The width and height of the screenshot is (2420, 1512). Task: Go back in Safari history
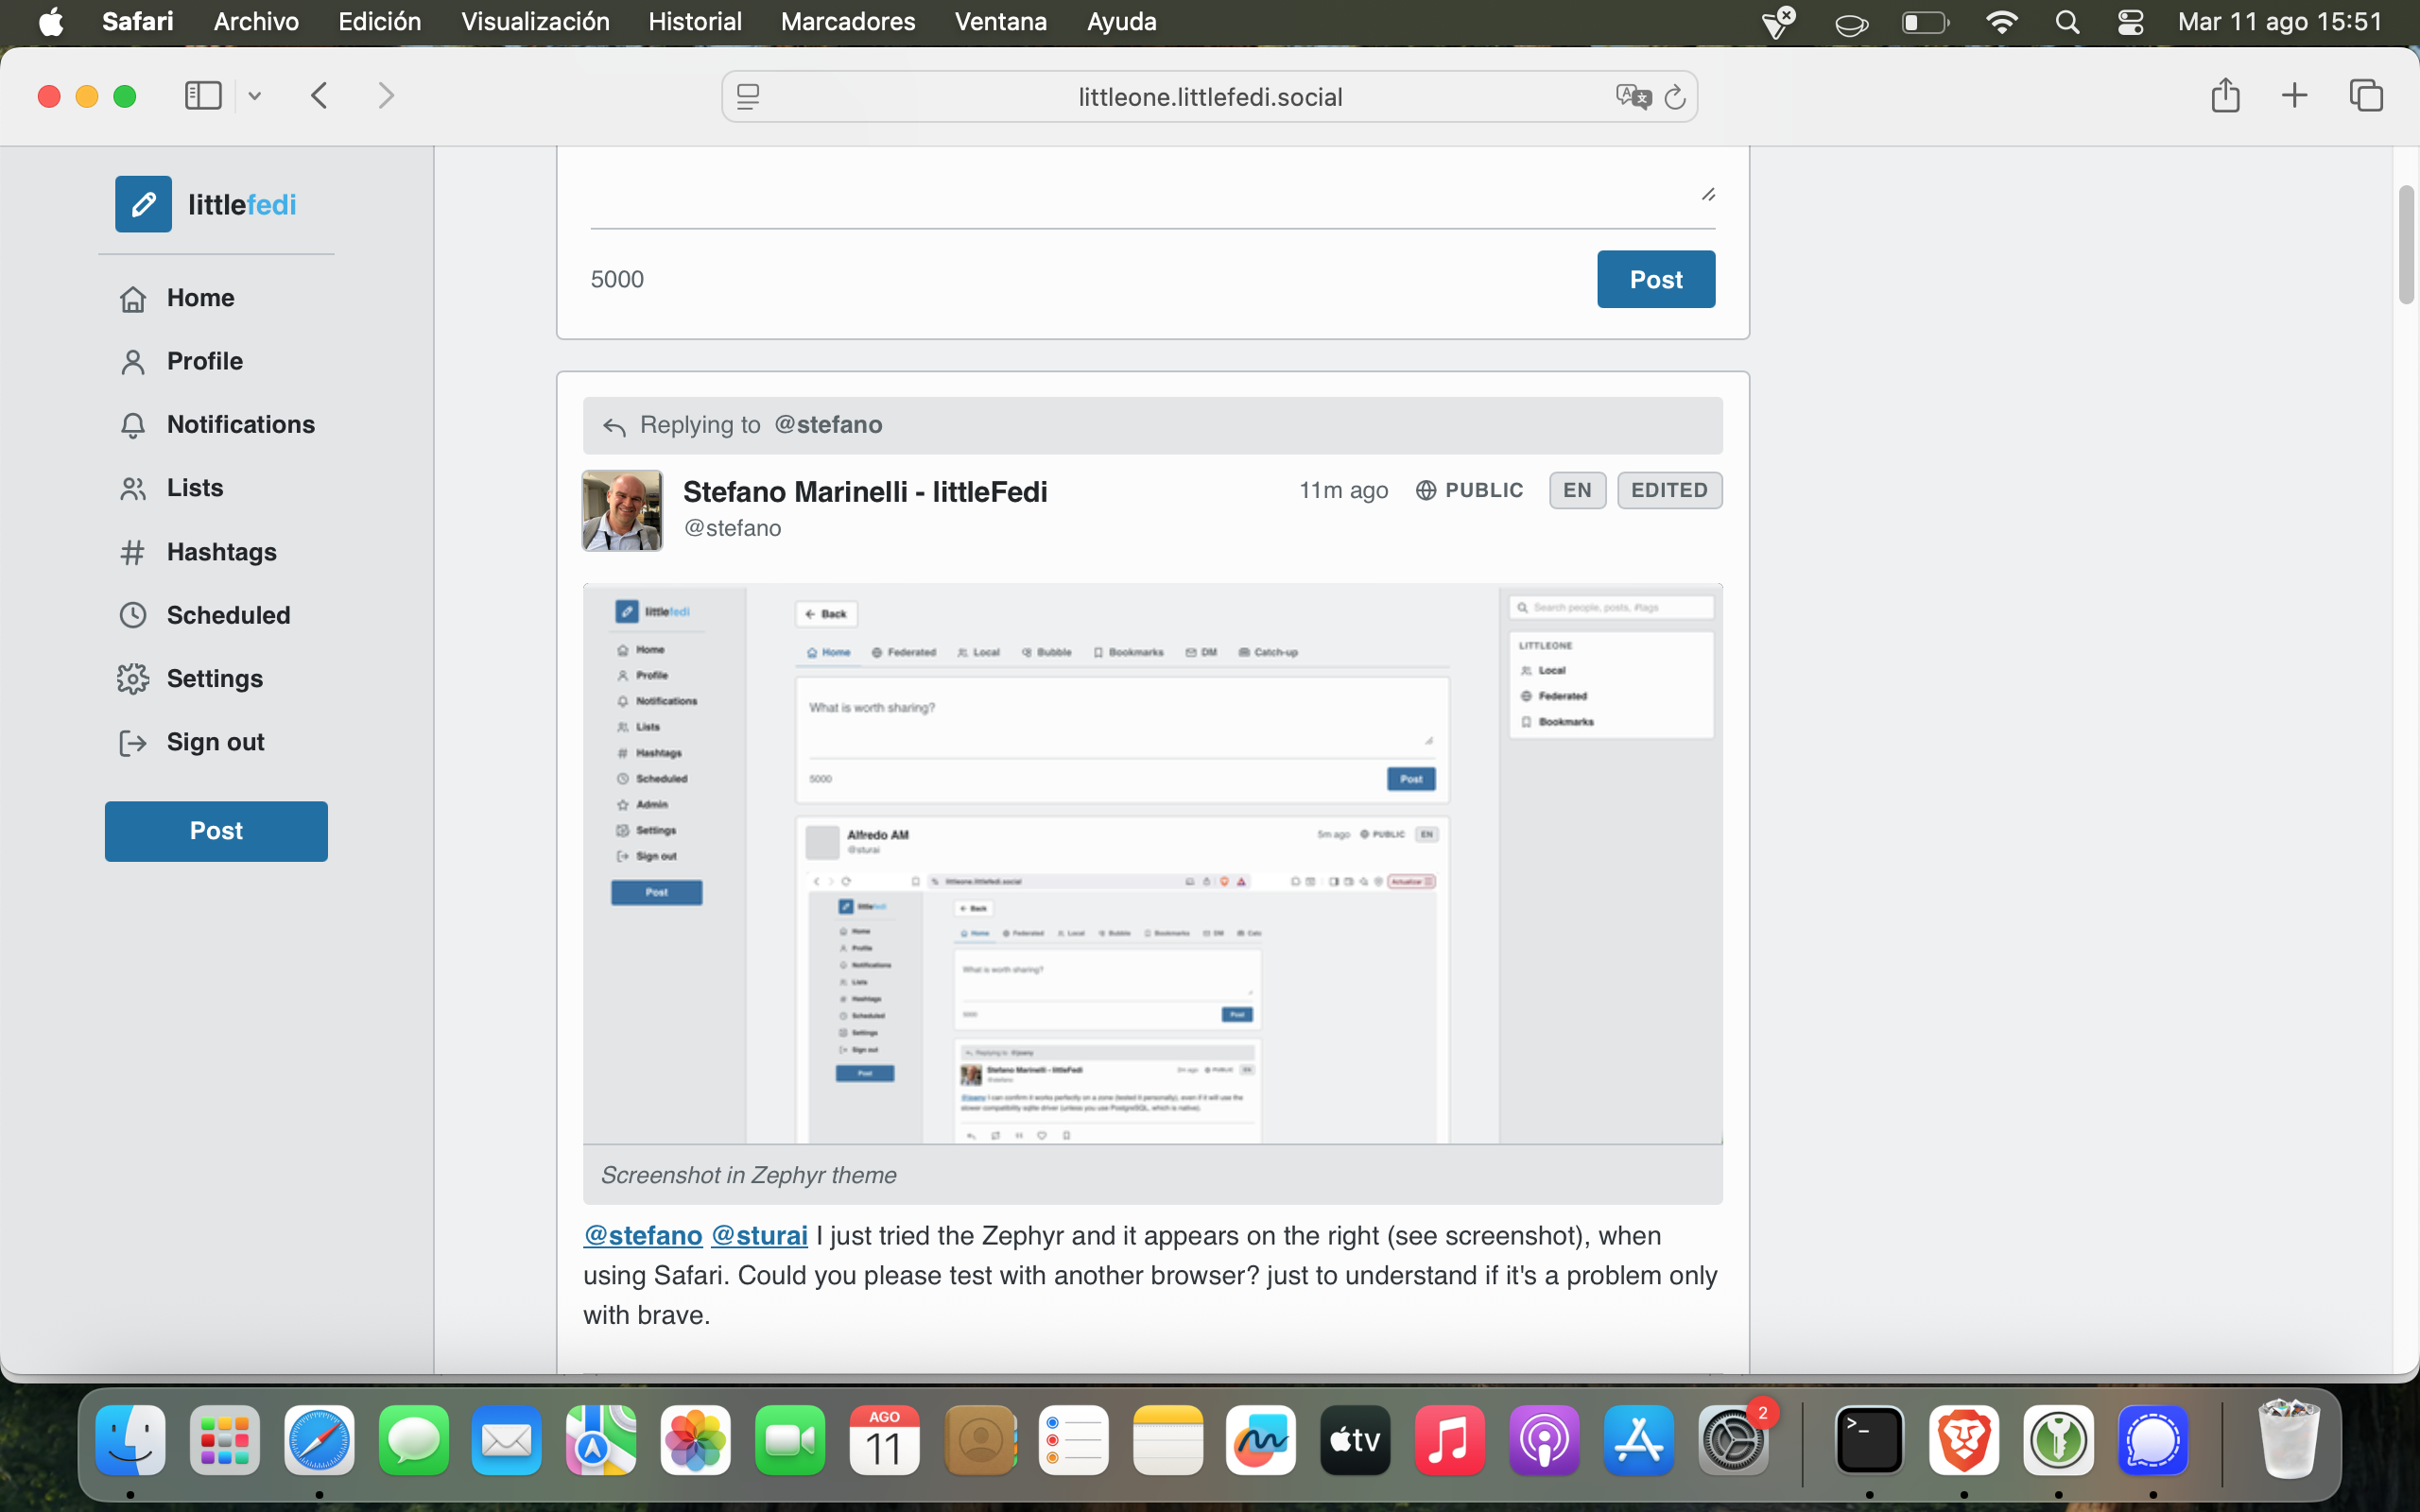(319, 96)
